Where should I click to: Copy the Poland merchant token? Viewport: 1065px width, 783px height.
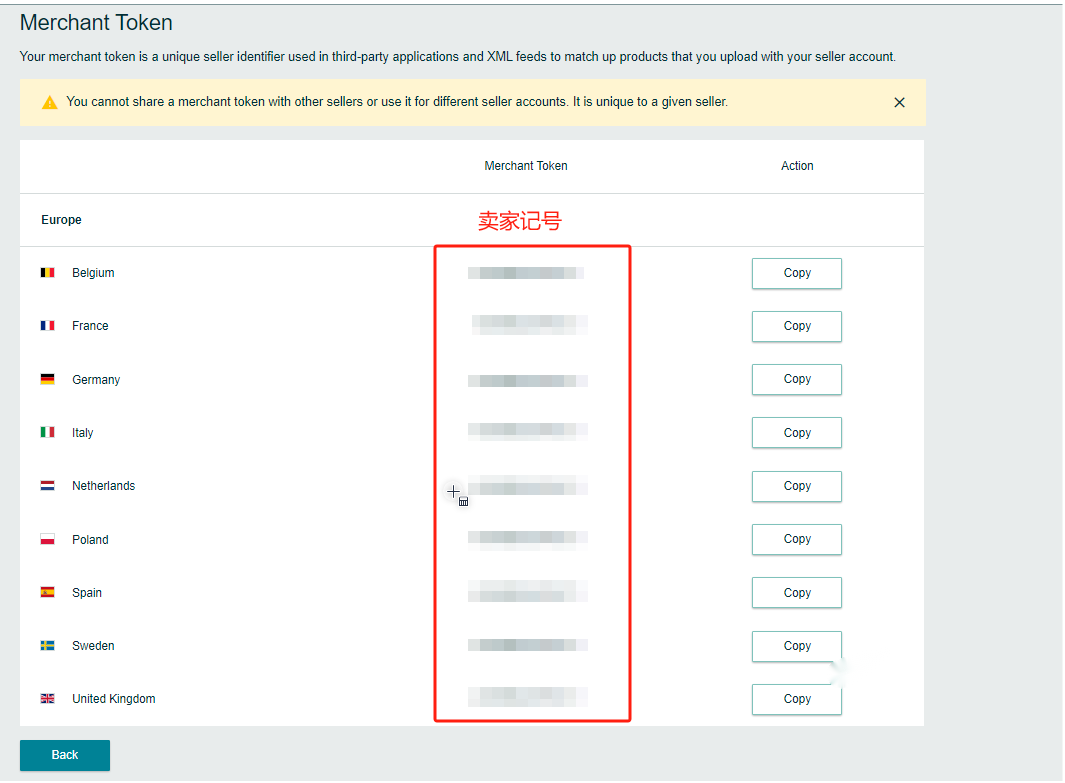pos(796,539)
